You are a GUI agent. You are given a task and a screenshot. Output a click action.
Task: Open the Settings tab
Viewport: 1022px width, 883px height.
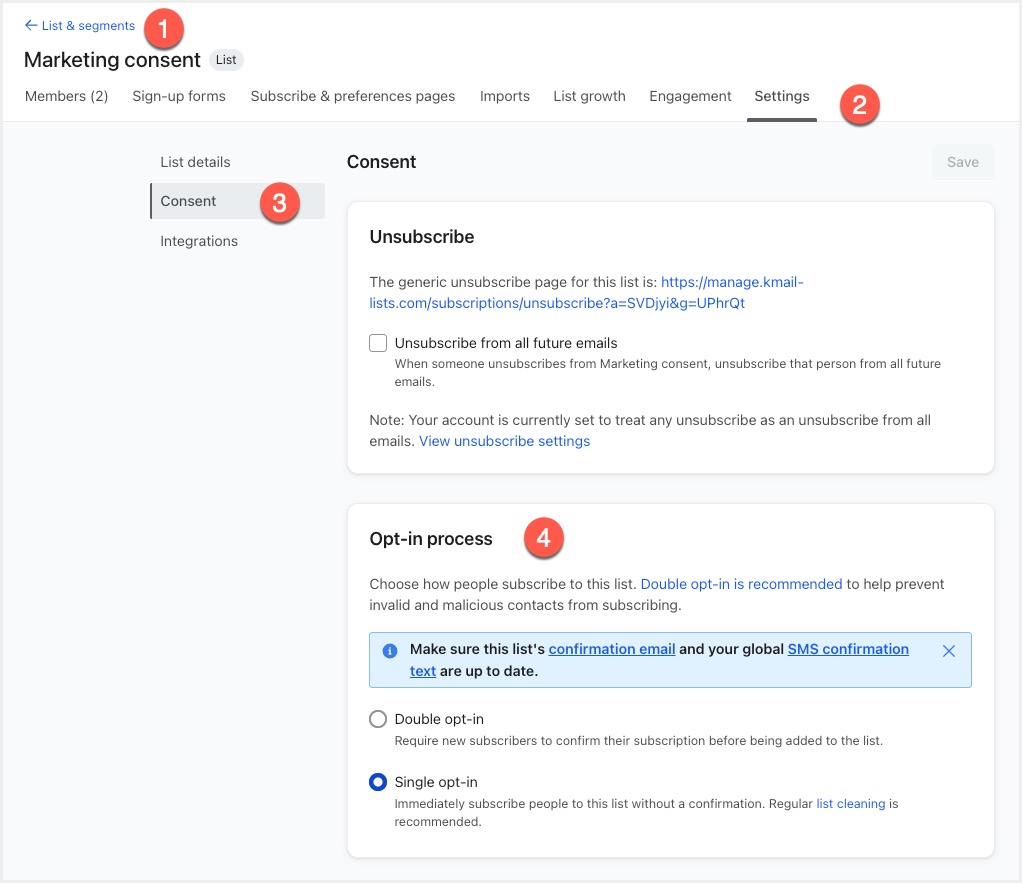[x=782, y=96]
